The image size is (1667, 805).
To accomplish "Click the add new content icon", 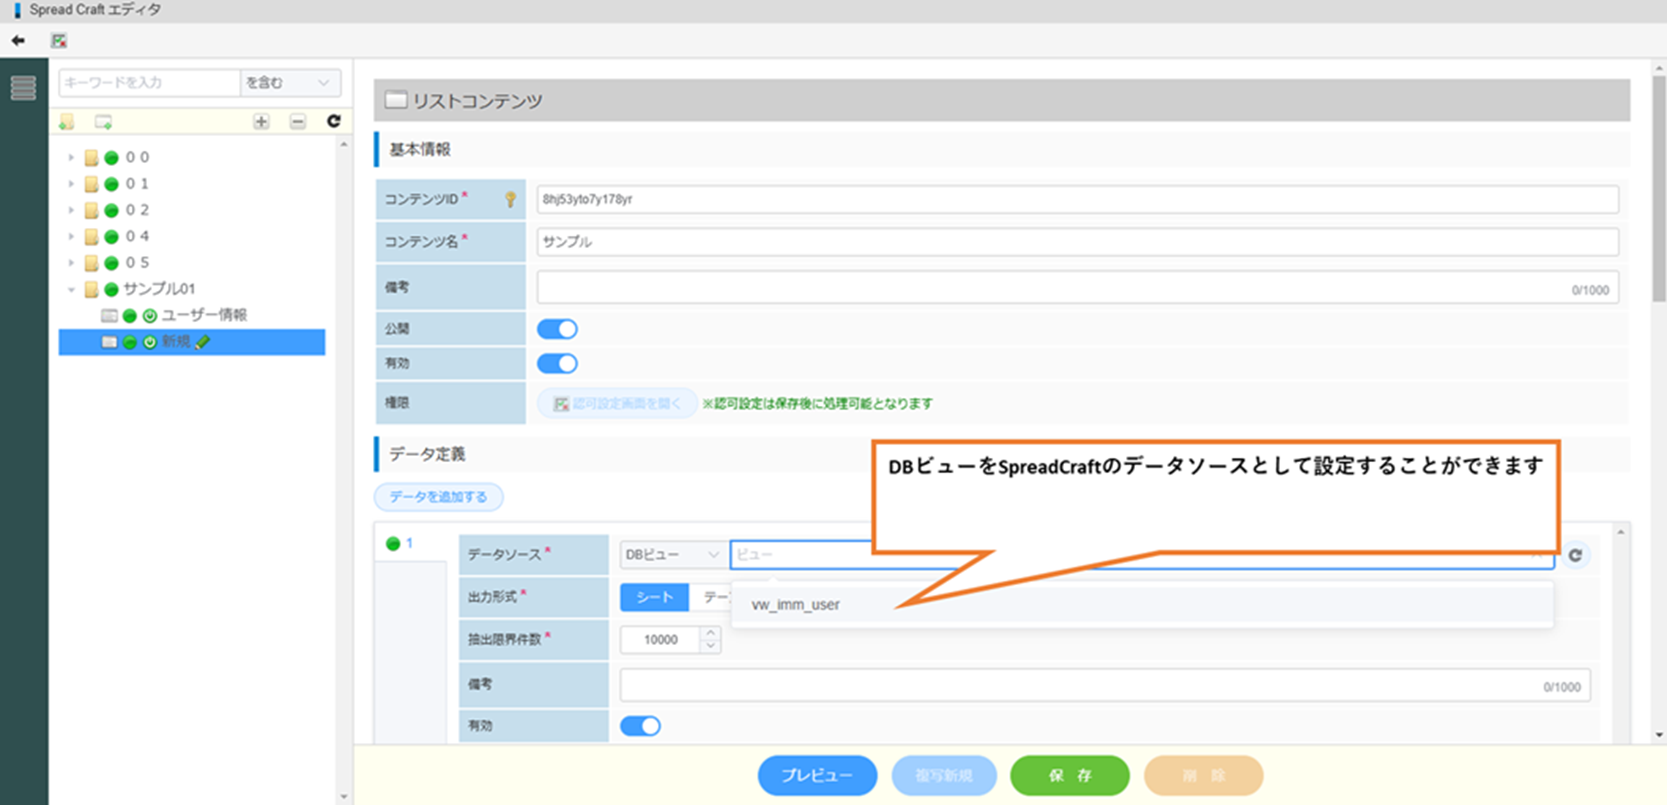I will pos(103,122).
